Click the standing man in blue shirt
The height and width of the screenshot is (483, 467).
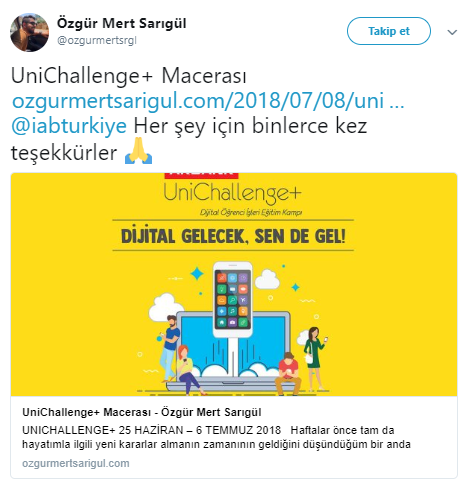(169, 347)
